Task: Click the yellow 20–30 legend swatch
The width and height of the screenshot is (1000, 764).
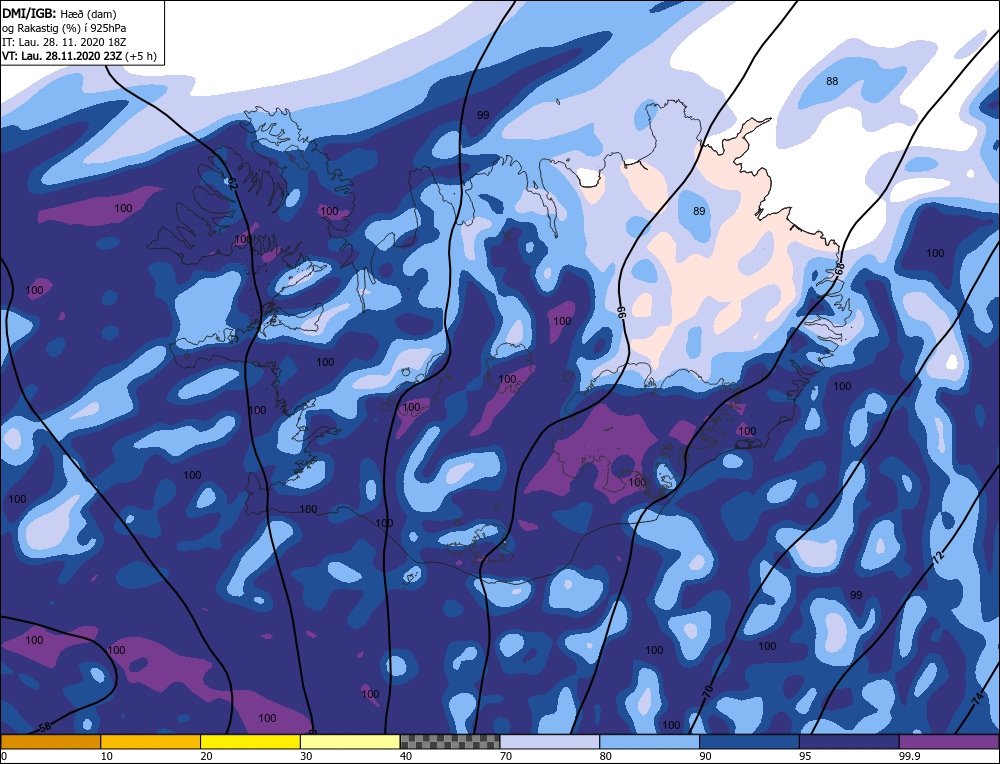Action: coord(251,742)
